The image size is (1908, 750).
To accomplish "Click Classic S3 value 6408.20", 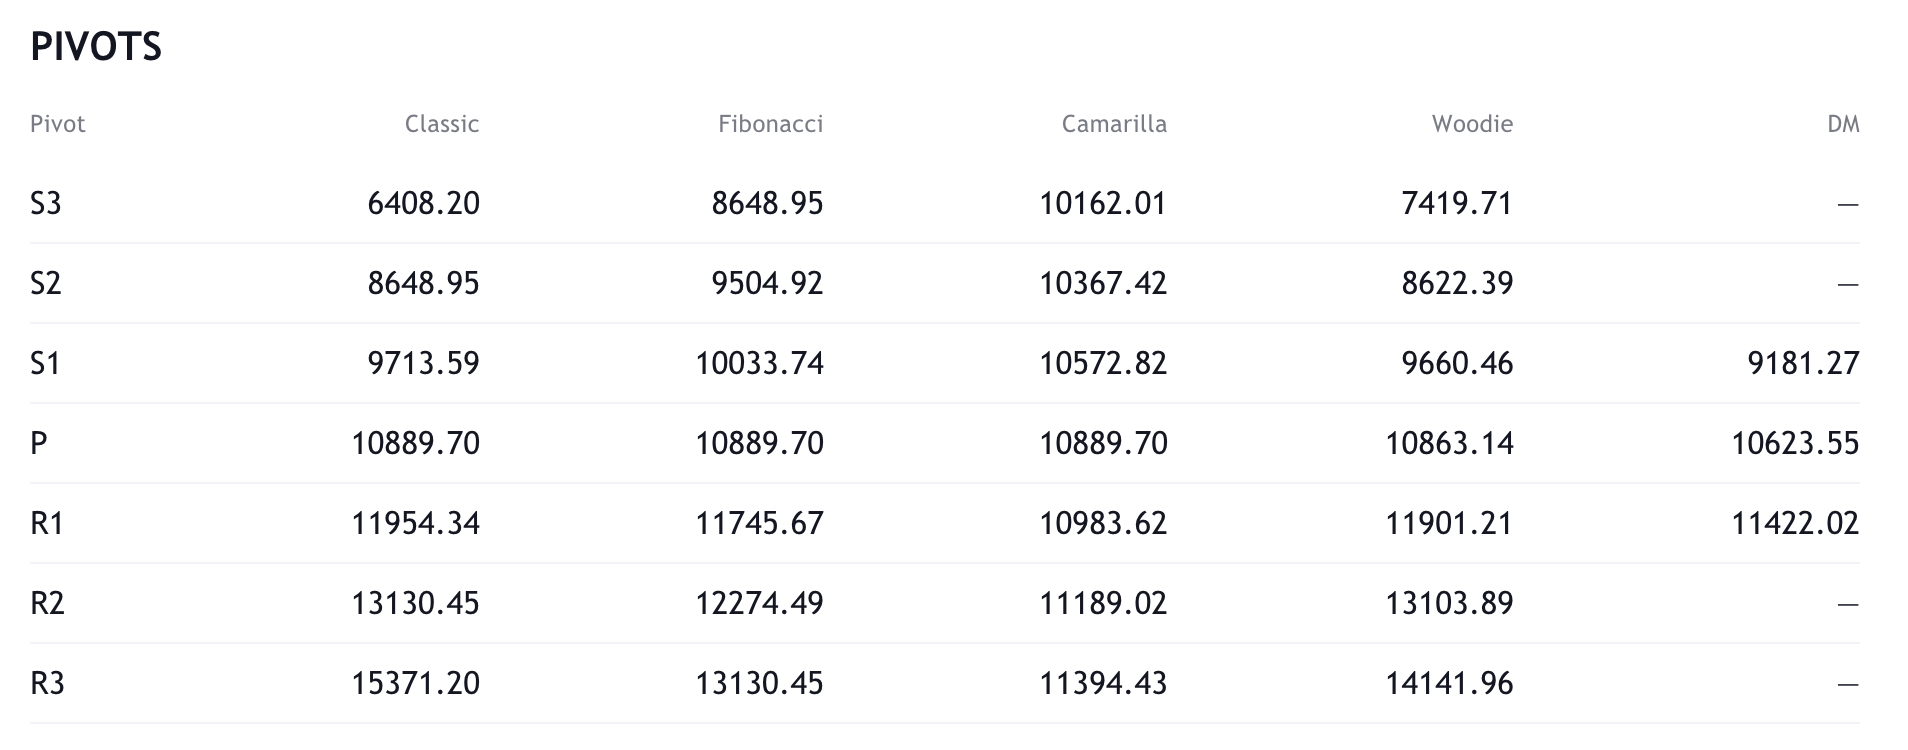I will tap(423, 203).
